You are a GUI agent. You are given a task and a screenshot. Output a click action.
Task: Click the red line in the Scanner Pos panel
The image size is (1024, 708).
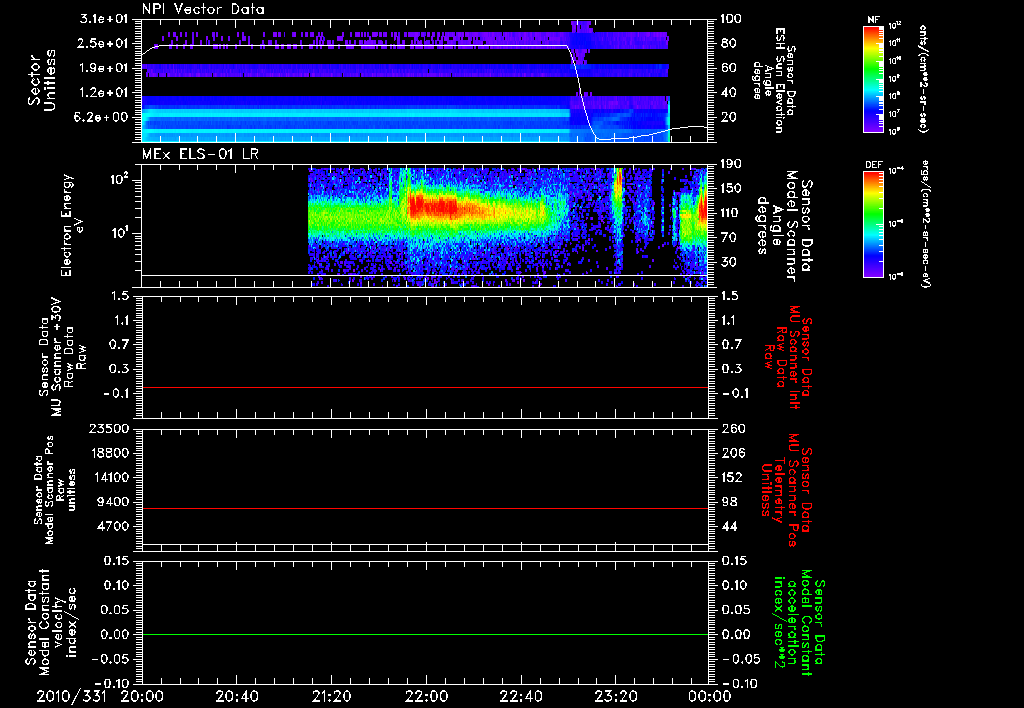coord(425,508)
